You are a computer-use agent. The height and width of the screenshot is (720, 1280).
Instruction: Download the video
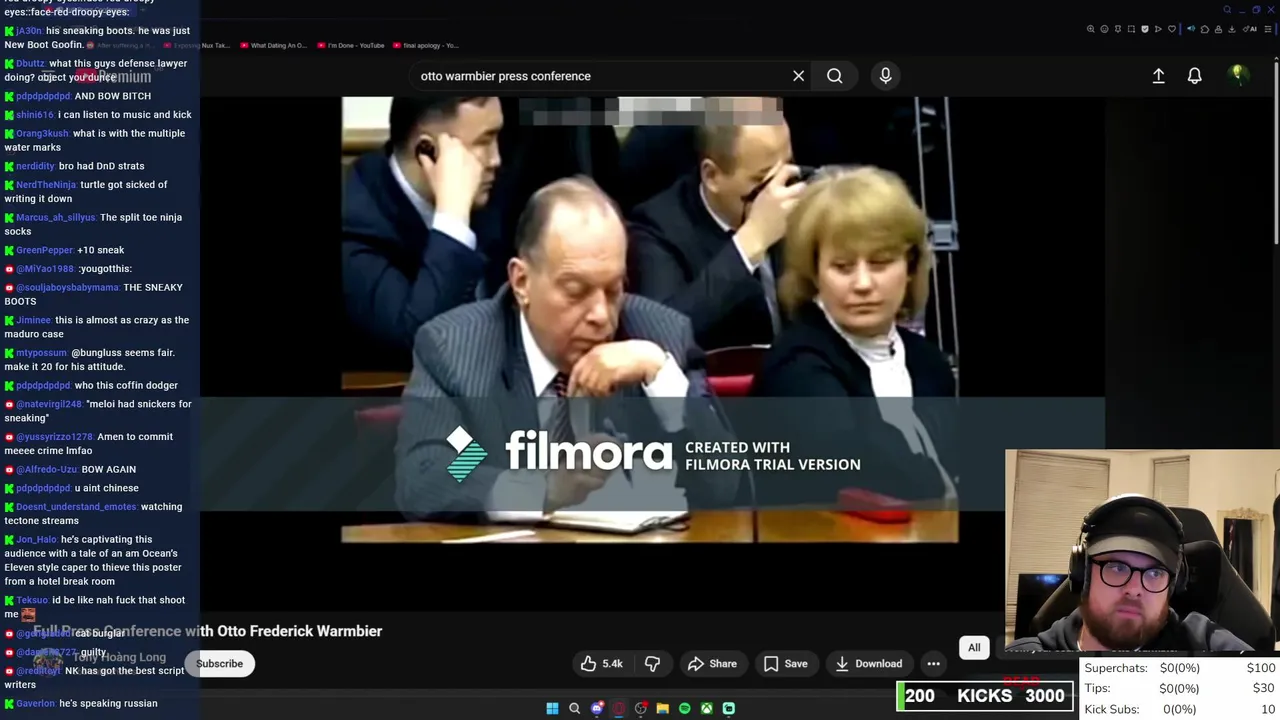pos(868,663)
